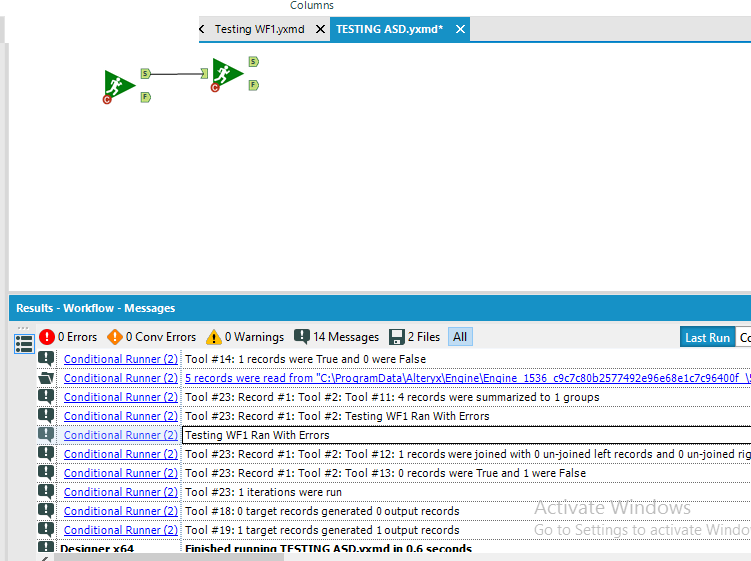Screen dimensions: 751x561
Task: Select 'Finished running TESTING ASD.yxmd' message
Action: click(329, 548)
